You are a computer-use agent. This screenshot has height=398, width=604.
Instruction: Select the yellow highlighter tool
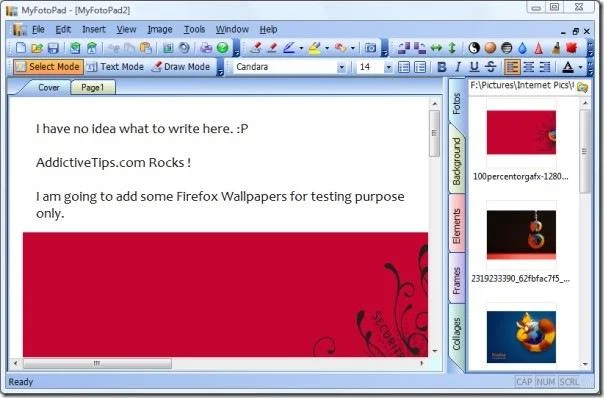(314, 48)
